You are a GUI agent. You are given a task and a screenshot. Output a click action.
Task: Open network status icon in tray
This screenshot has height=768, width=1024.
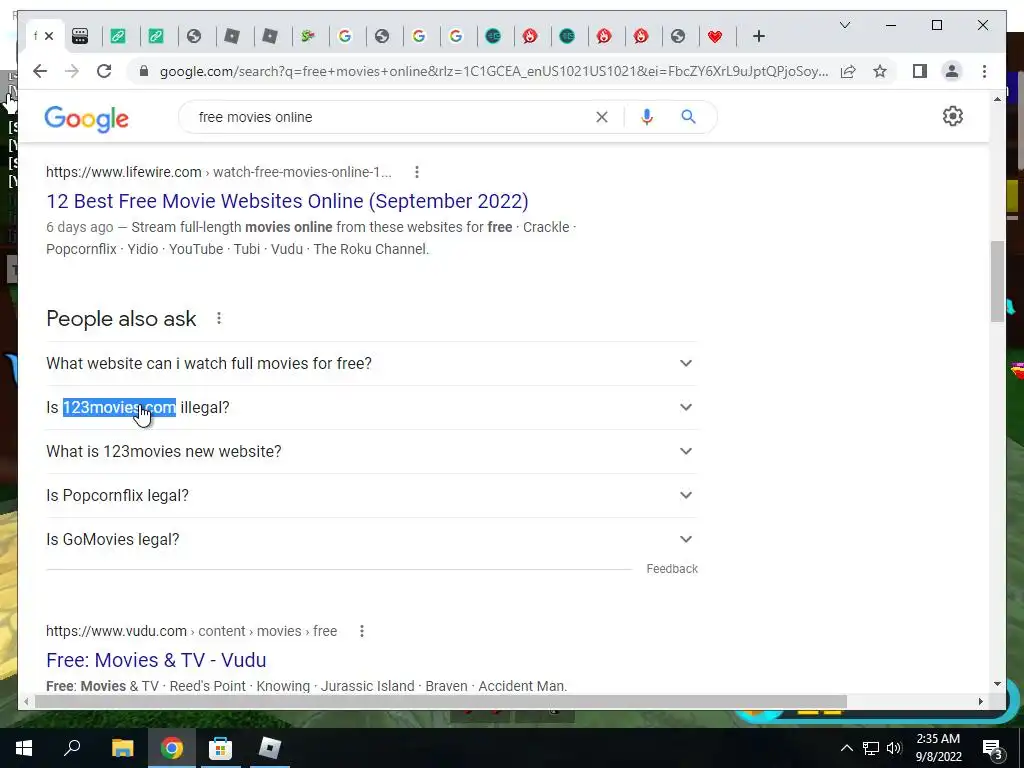click(871, 748)
